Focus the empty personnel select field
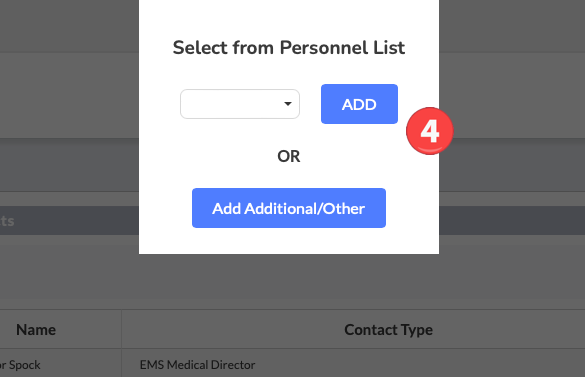585x377 pixels. pos(240,104)
